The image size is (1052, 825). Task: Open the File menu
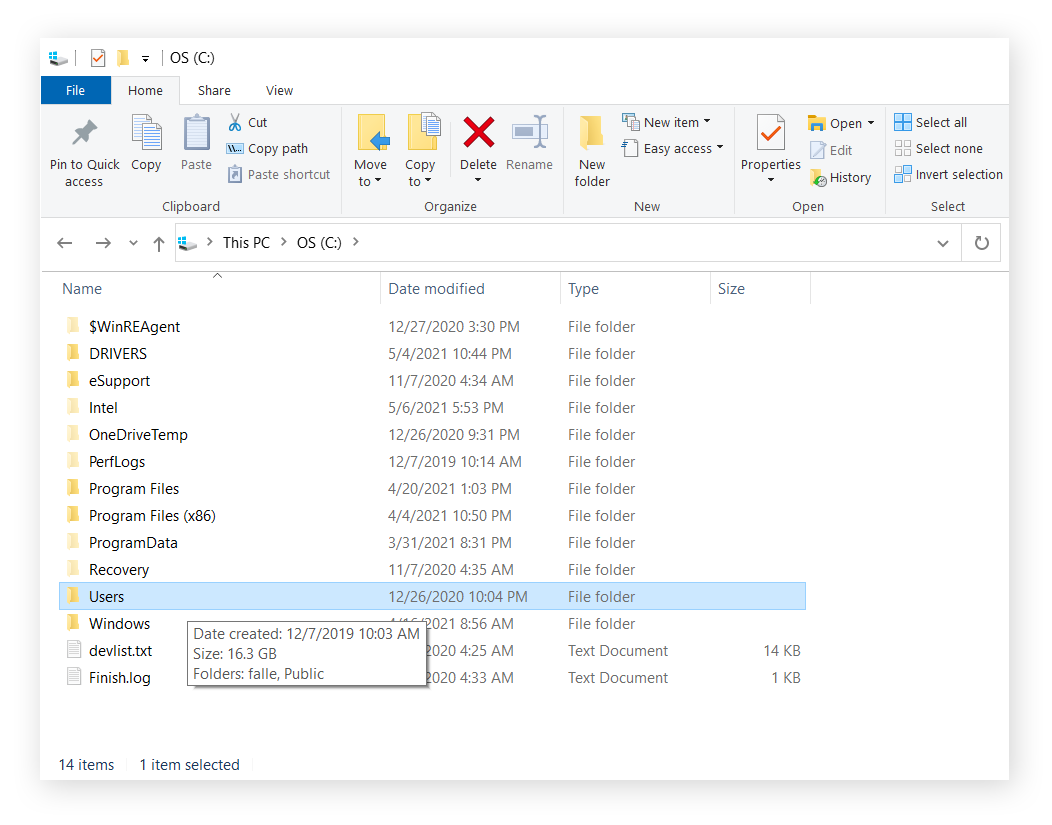[75, 90]
